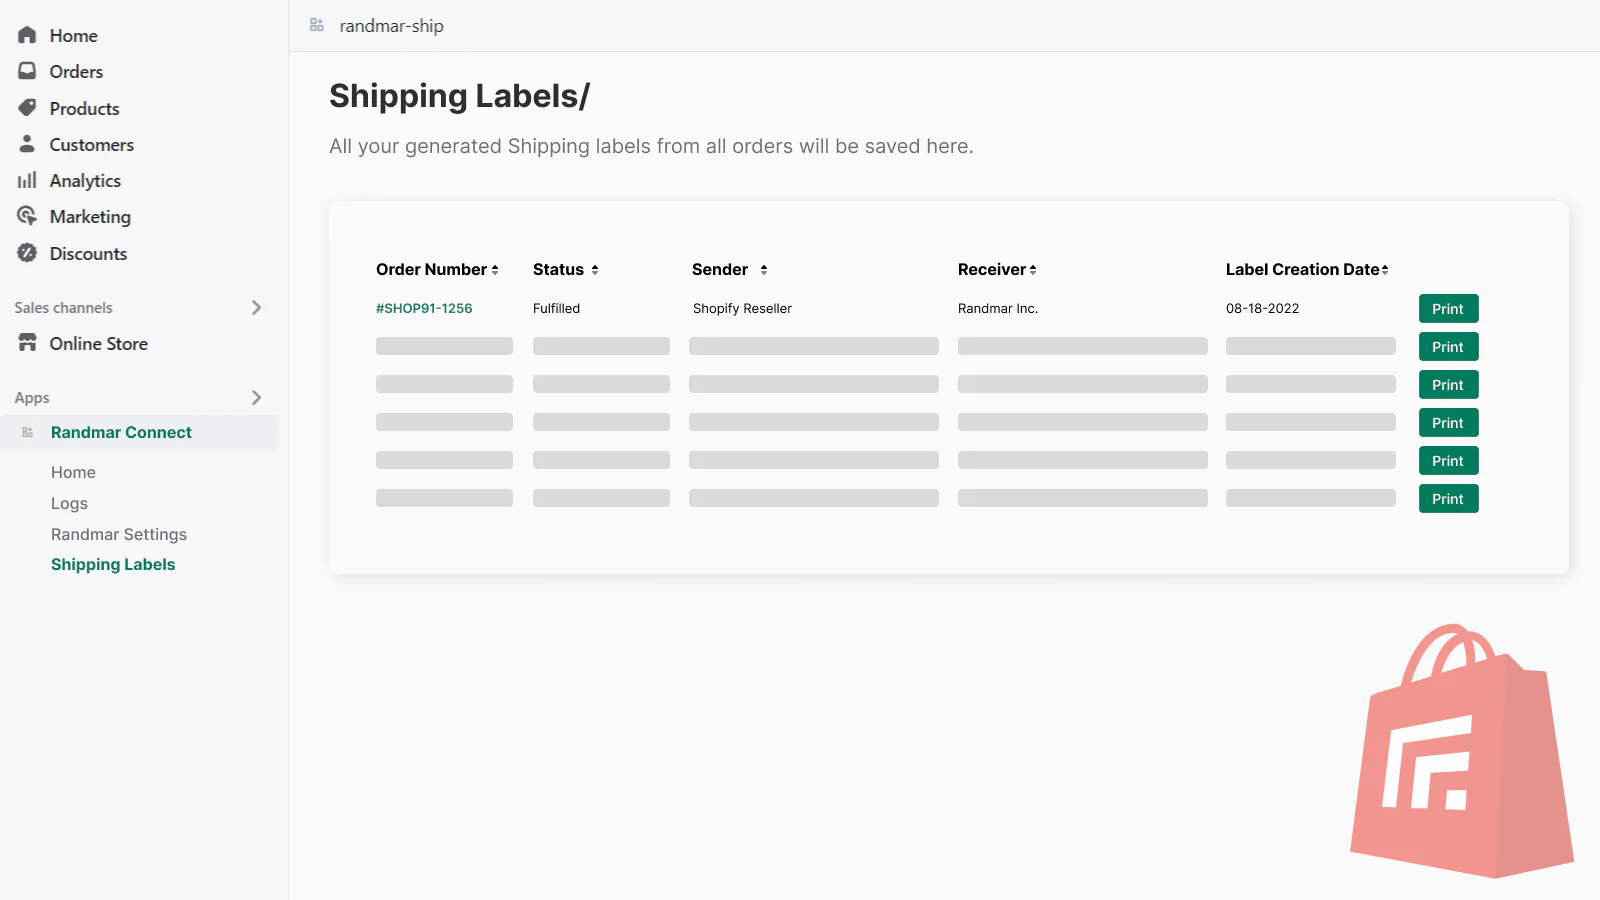Viewport: 1600px width, 900px height.
Task: Expand the Apps section chevron
Action: coord(256,398)
